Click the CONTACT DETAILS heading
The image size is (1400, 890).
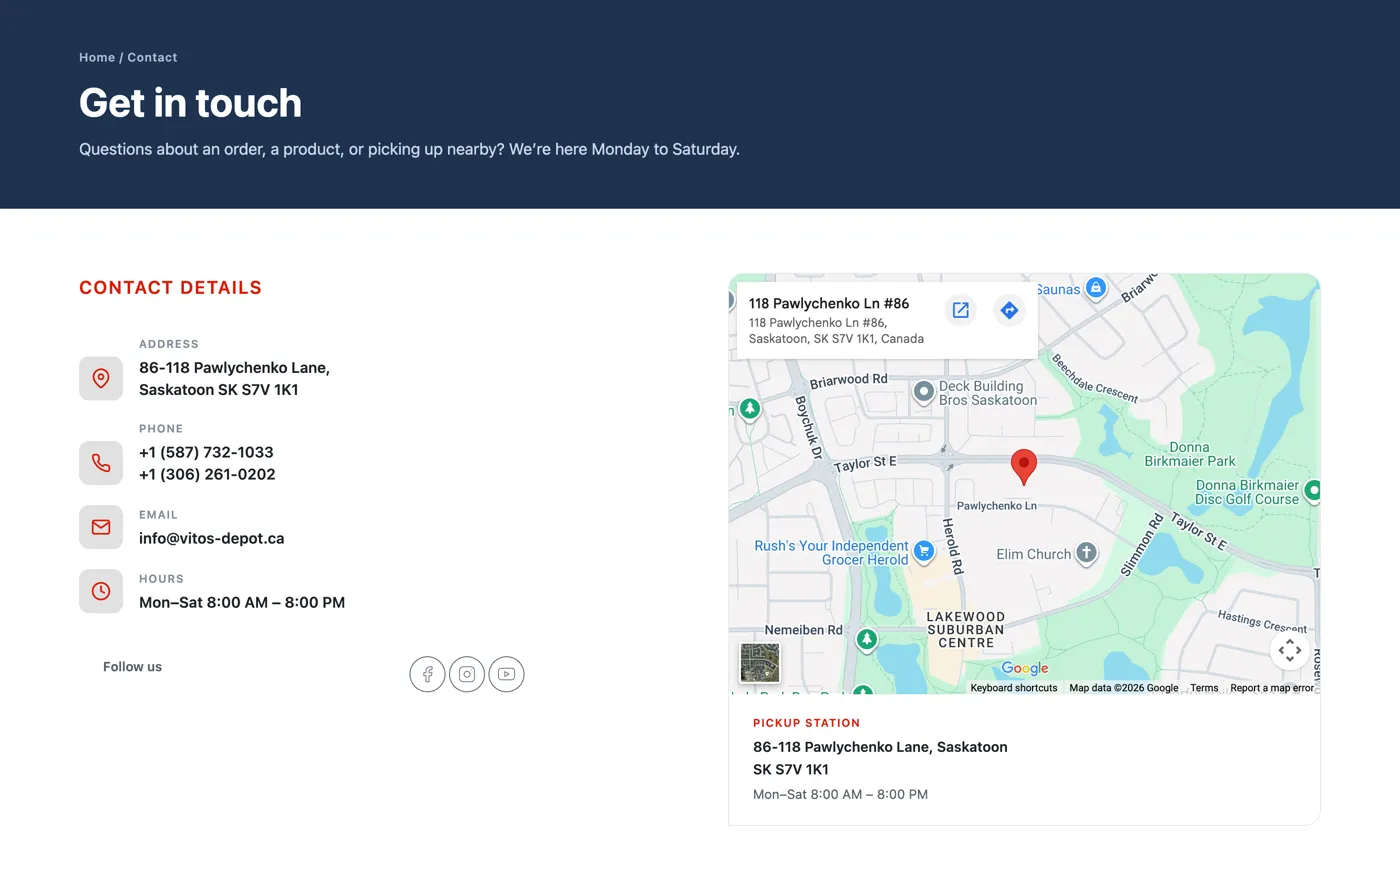tap(170, 288)
